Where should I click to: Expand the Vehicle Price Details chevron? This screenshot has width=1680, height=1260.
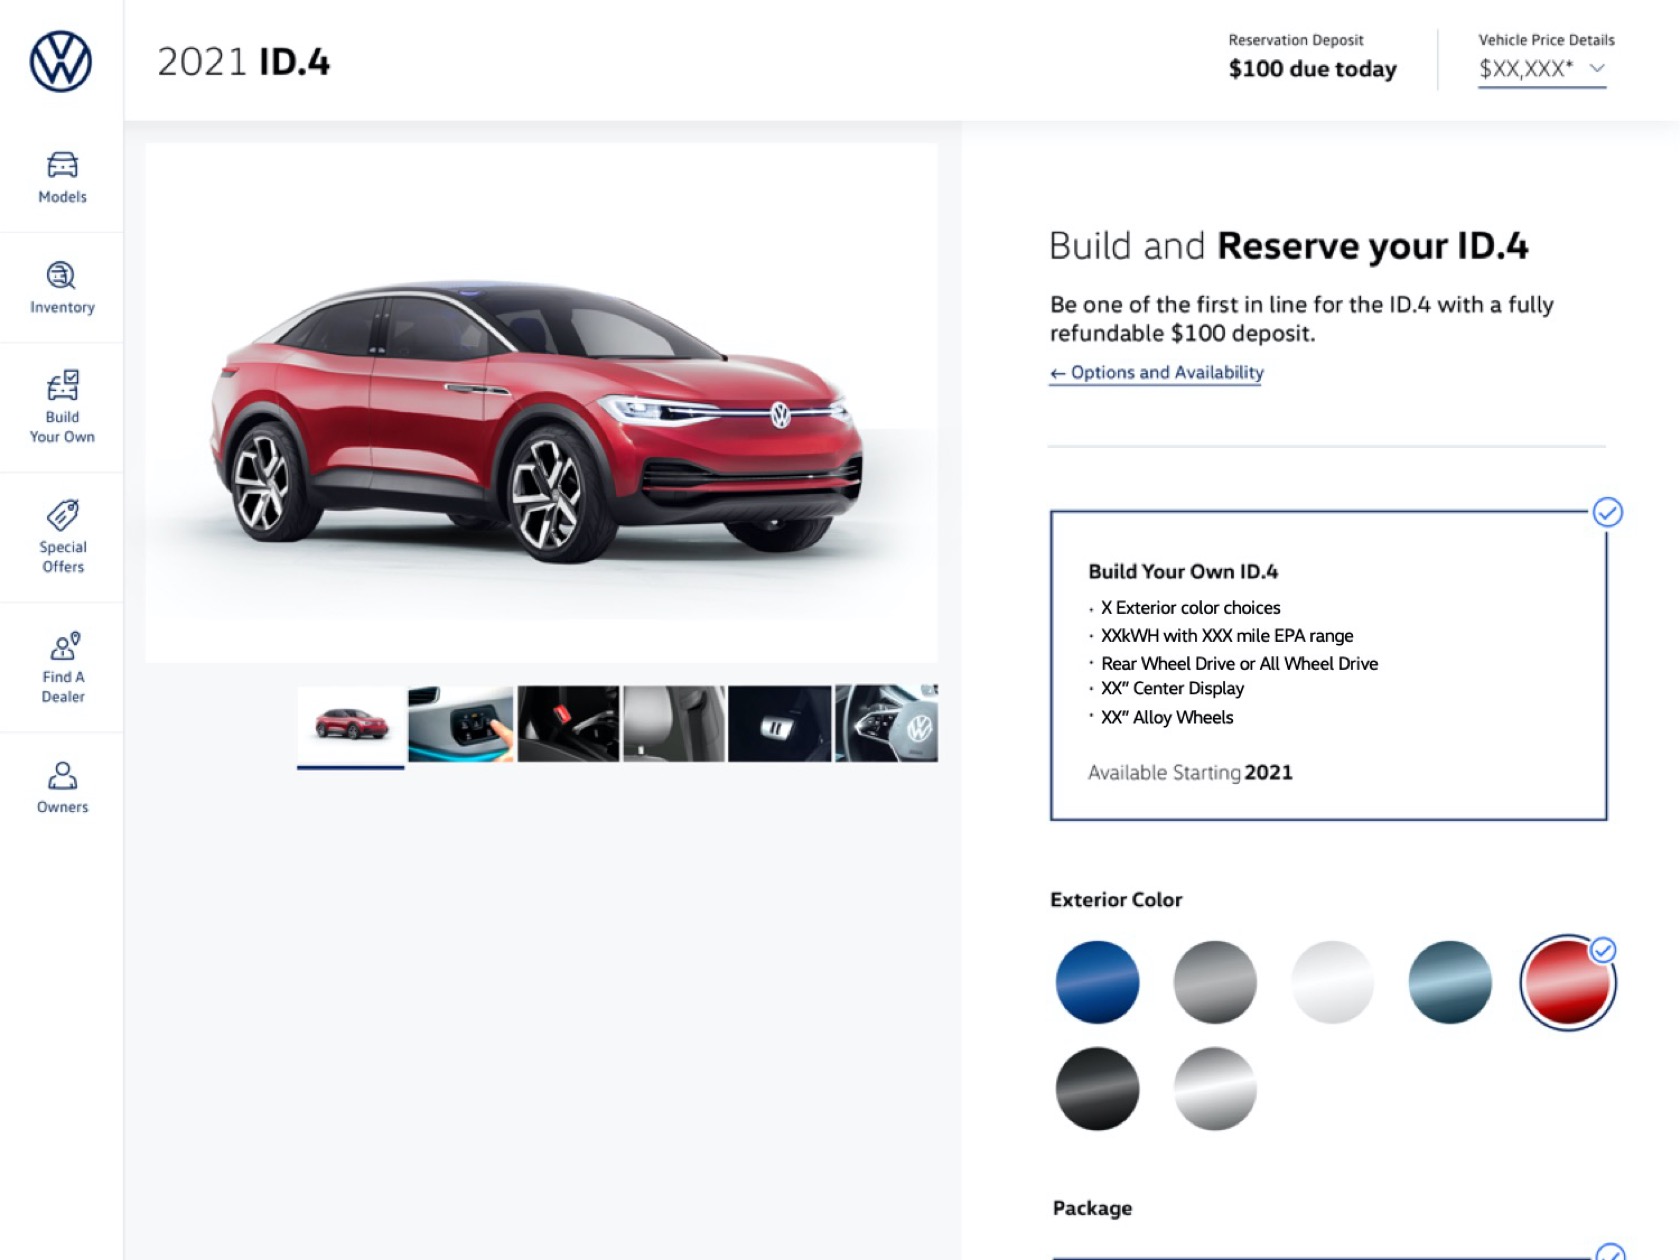(1597, 68)
